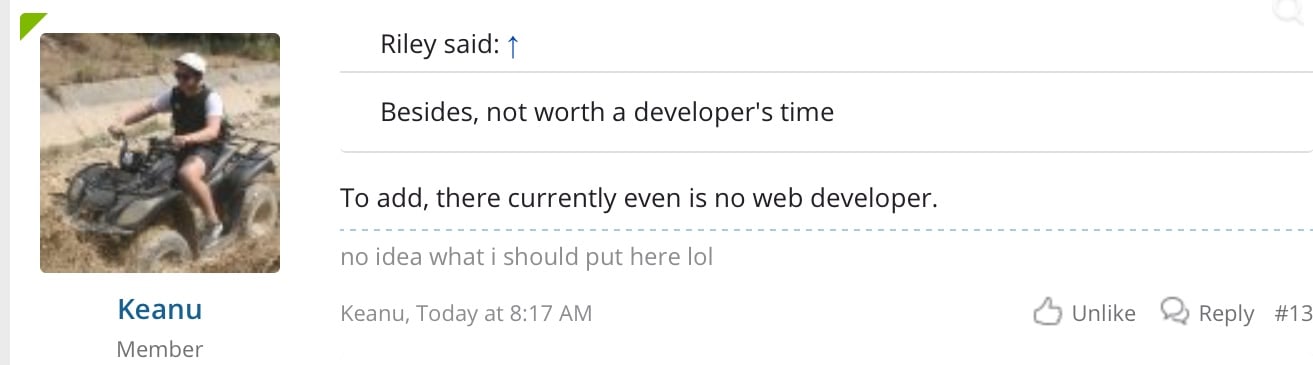Click the thumbs-up icon beside Unlike

coord(1047,312)
